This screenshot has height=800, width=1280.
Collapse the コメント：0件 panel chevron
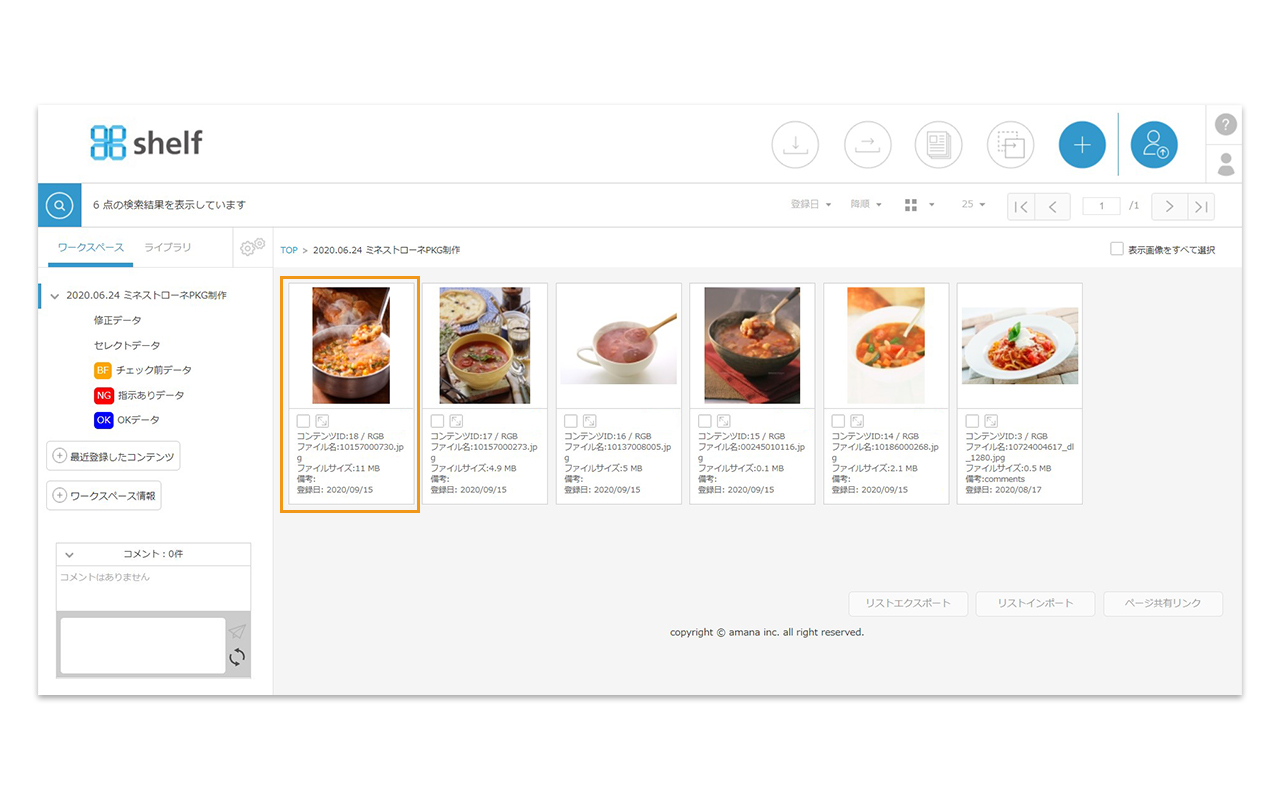(69, 554)
